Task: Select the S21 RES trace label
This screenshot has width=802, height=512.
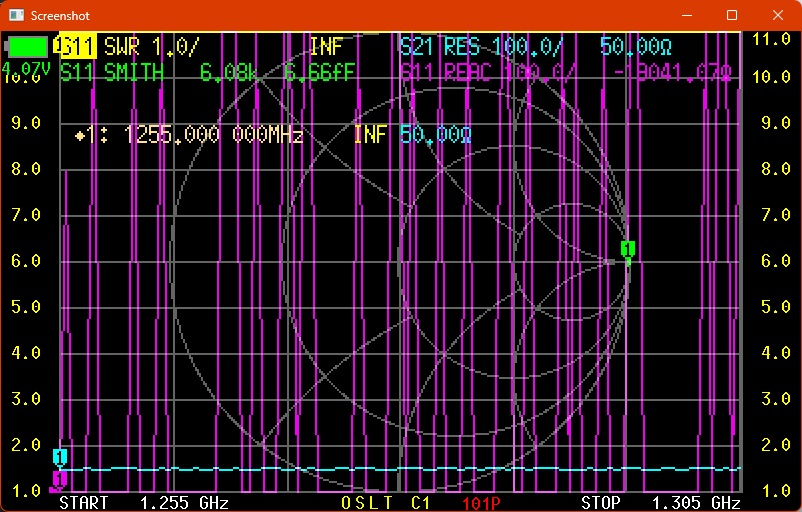Action: click(440, 46)
